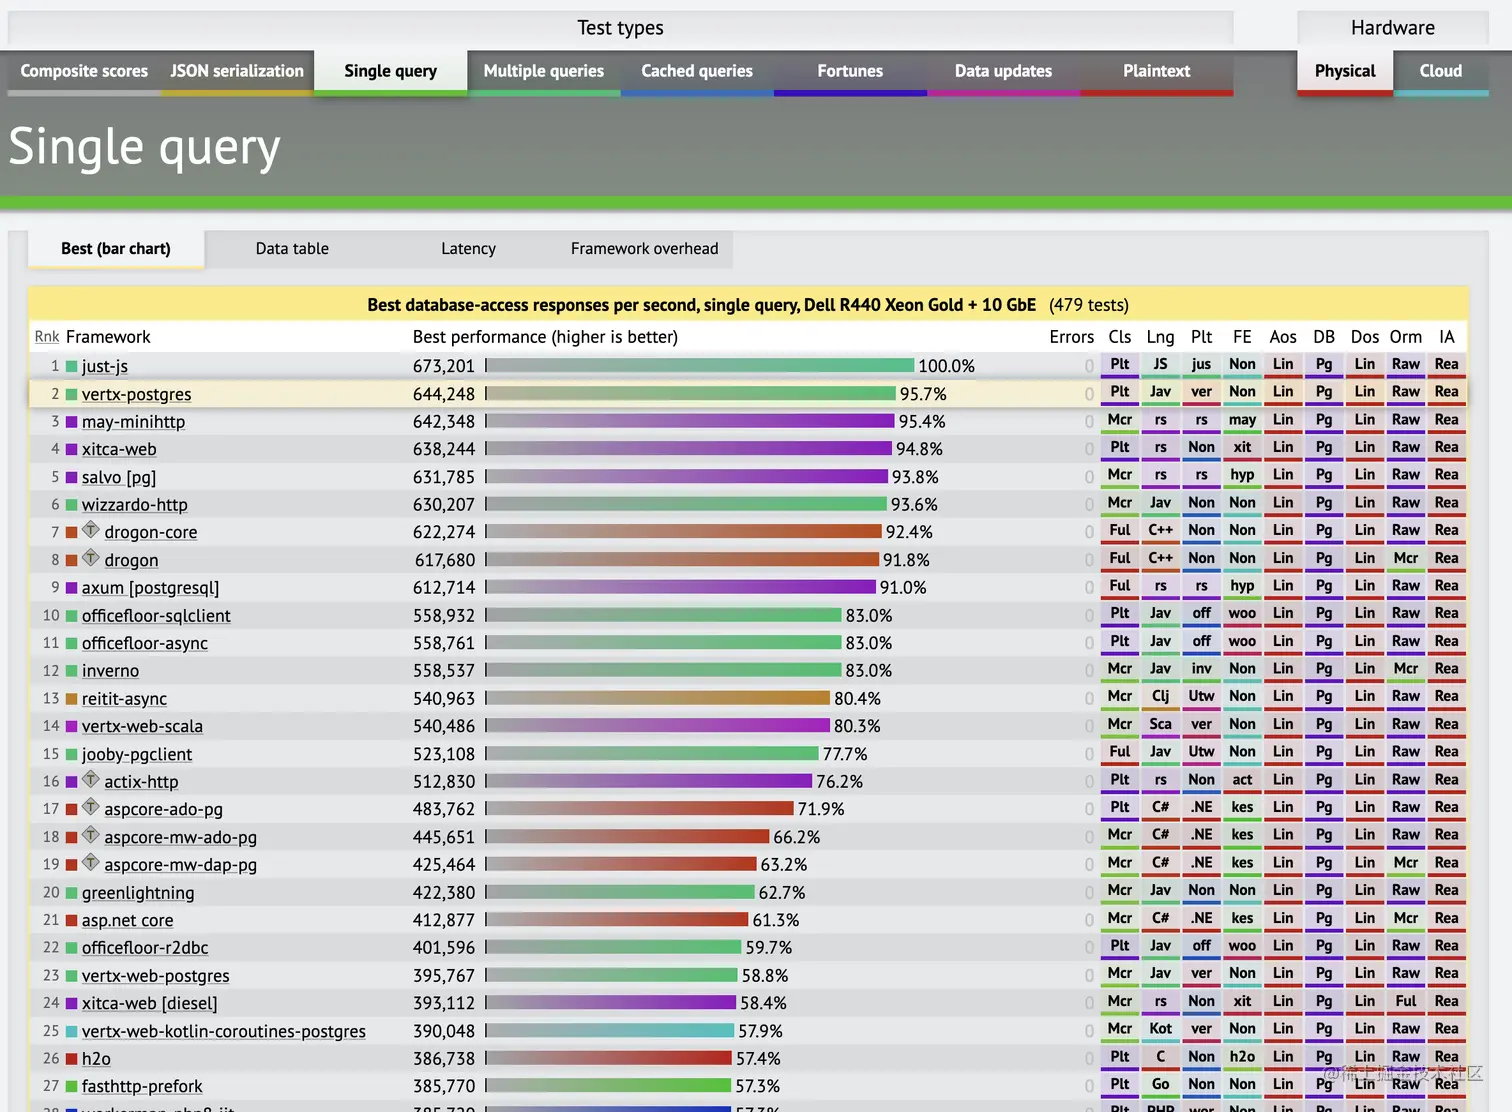Screen dimensions: 1512x1112
Task: Switch hardware to Cloud
Action: point(1441,71)
